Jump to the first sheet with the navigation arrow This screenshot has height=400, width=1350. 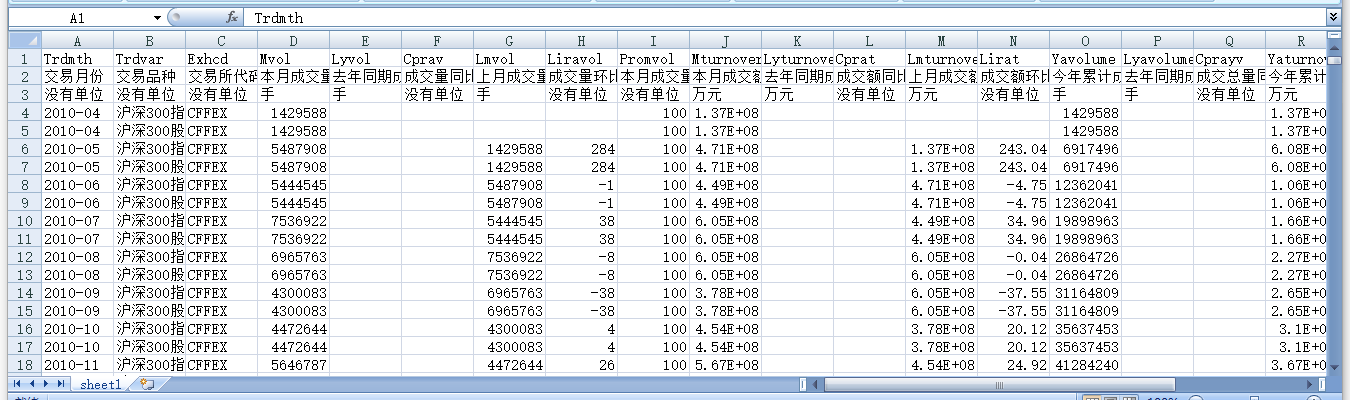coord(17,384)
